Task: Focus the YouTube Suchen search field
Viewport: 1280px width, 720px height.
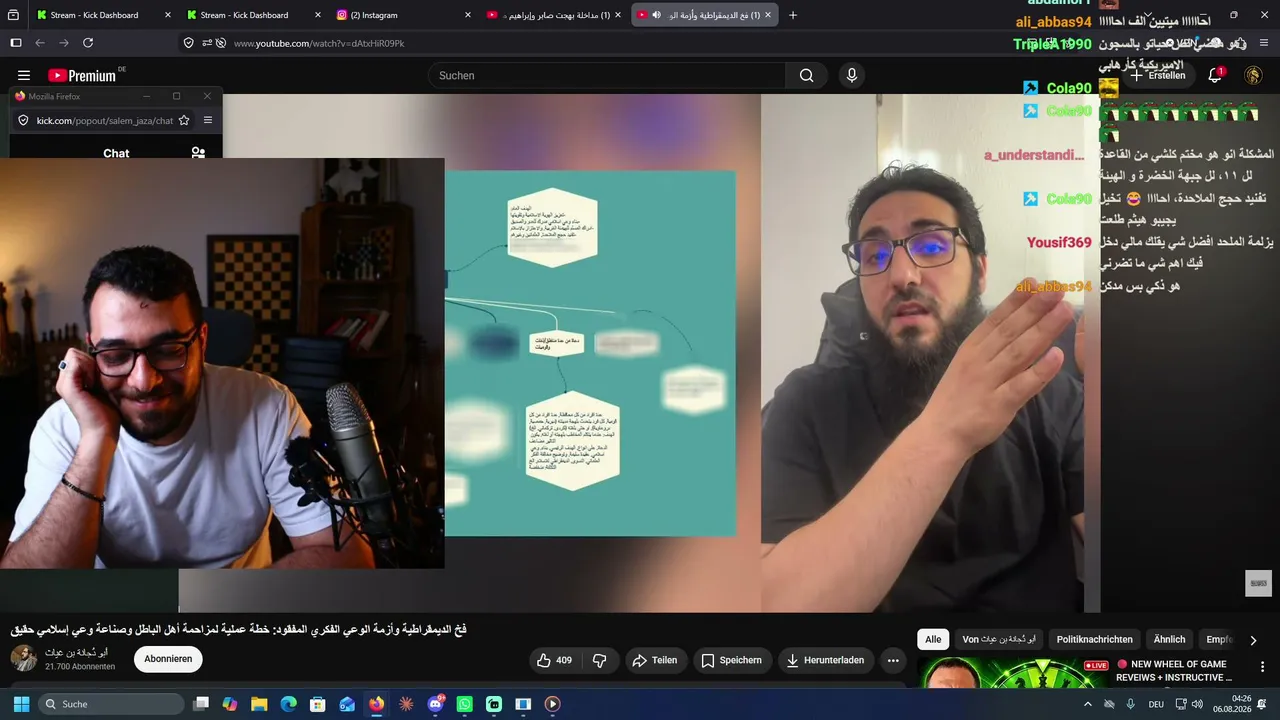Action: tap(607, 75)
